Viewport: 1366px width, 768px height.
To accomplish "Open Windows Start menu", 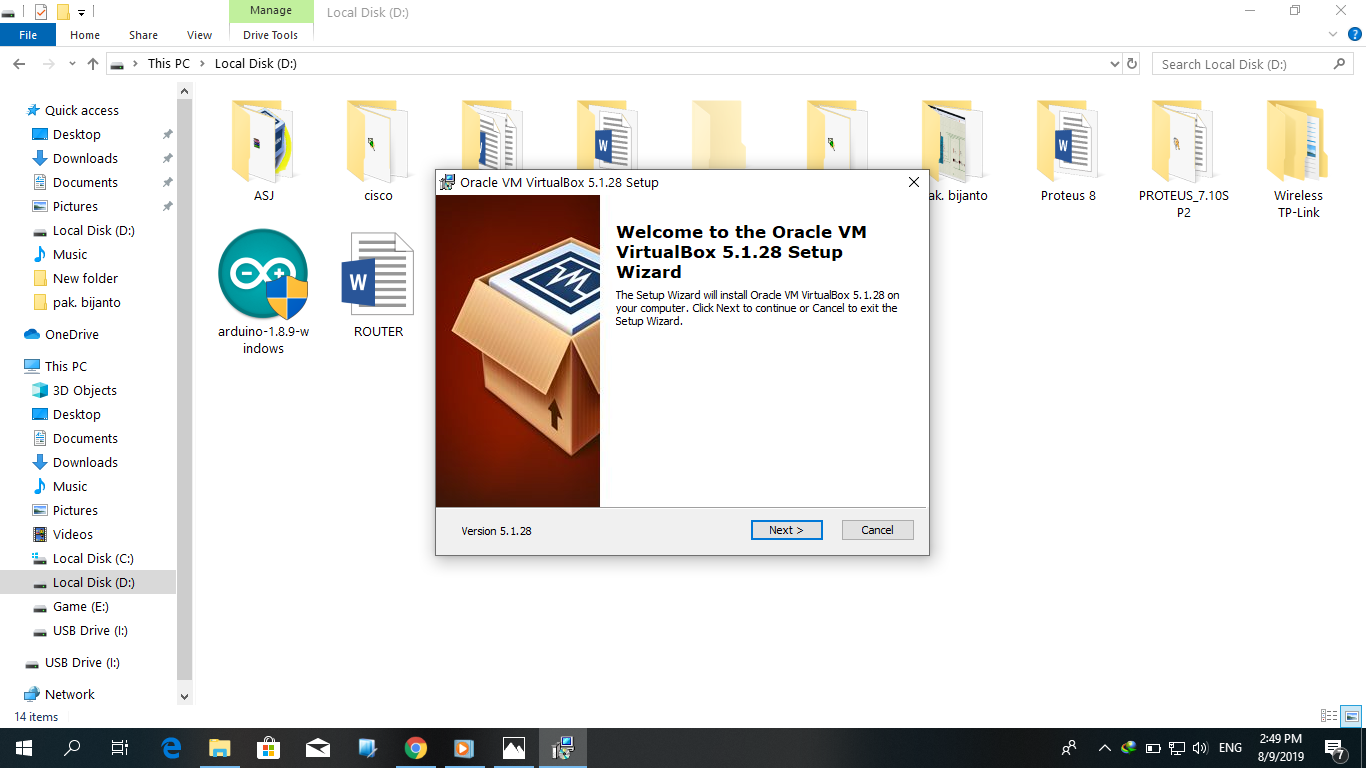I will point(24,748).
